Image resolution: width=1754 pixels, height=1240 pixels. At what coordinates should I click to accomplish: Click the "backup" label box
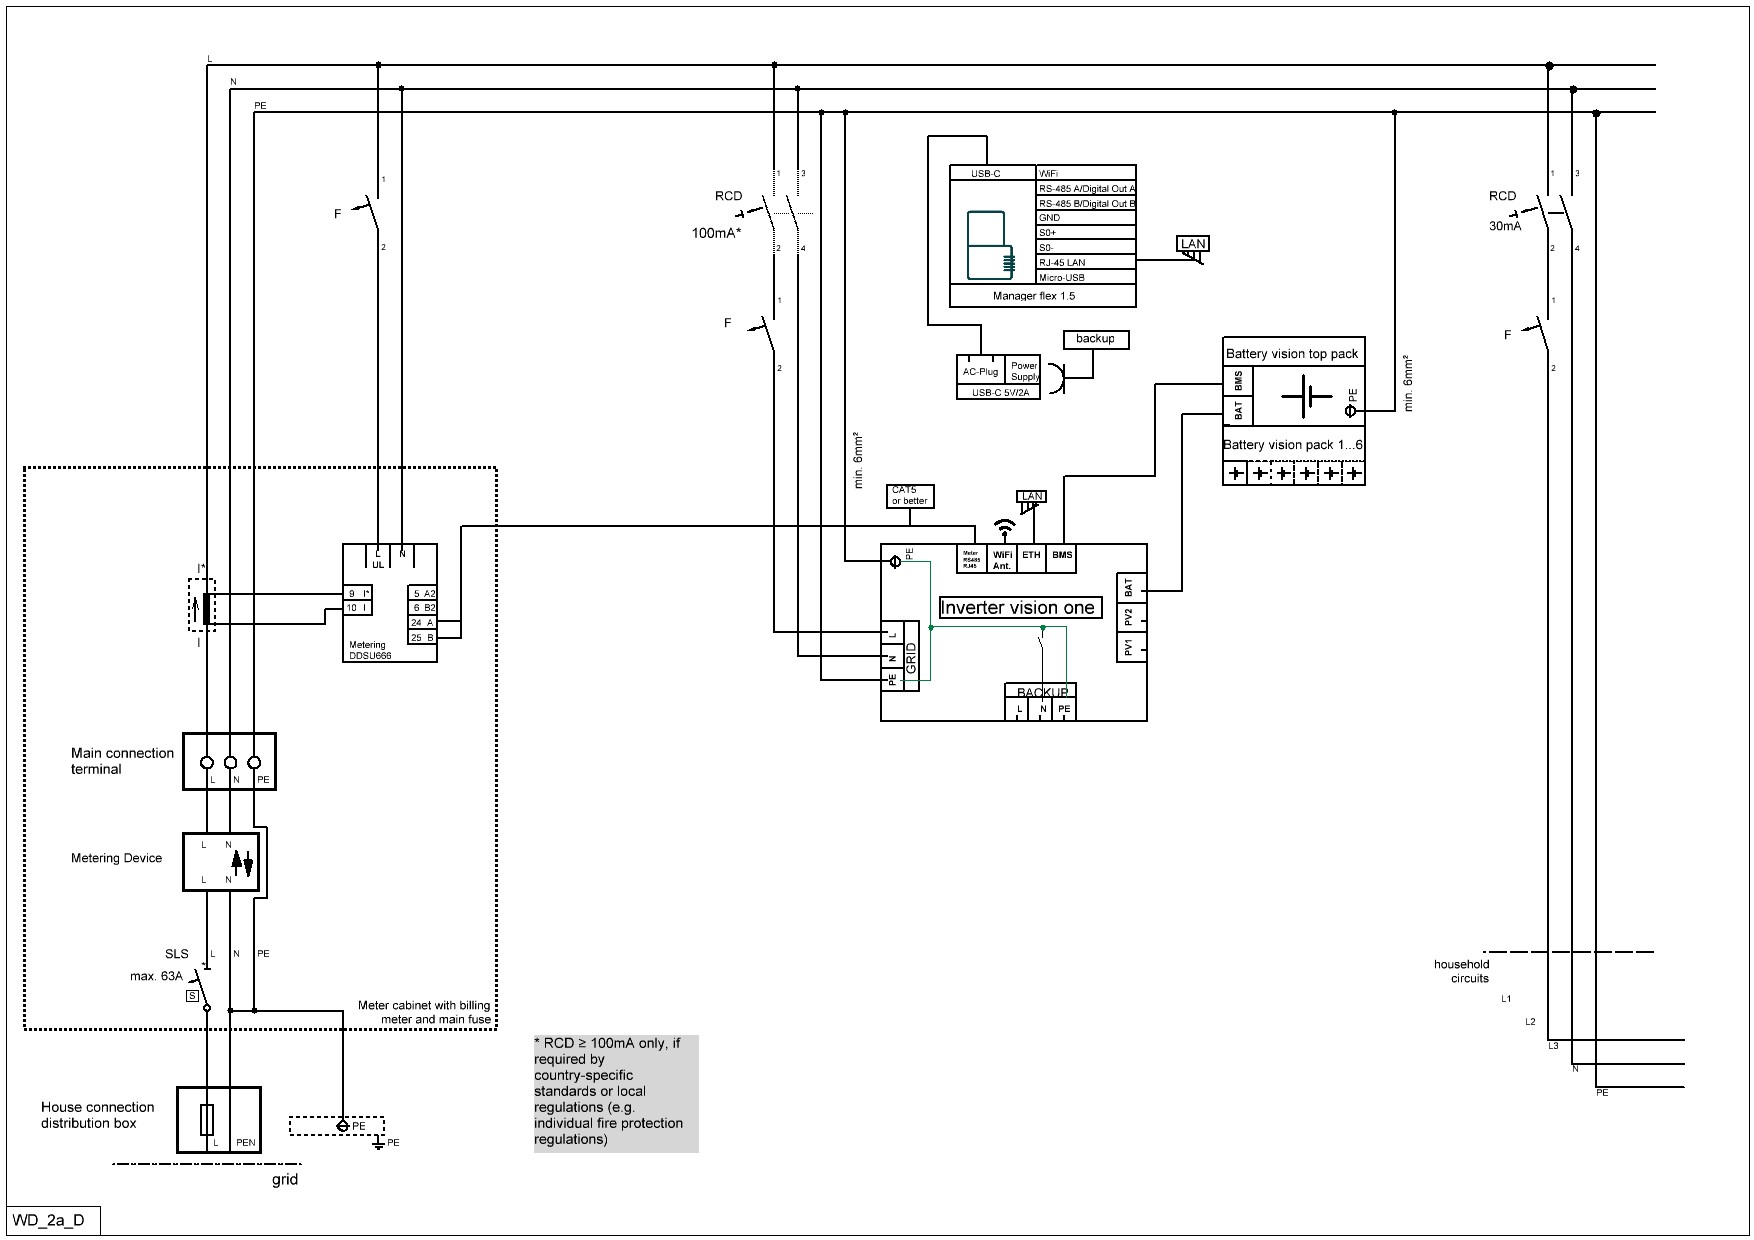[1095, 339]
